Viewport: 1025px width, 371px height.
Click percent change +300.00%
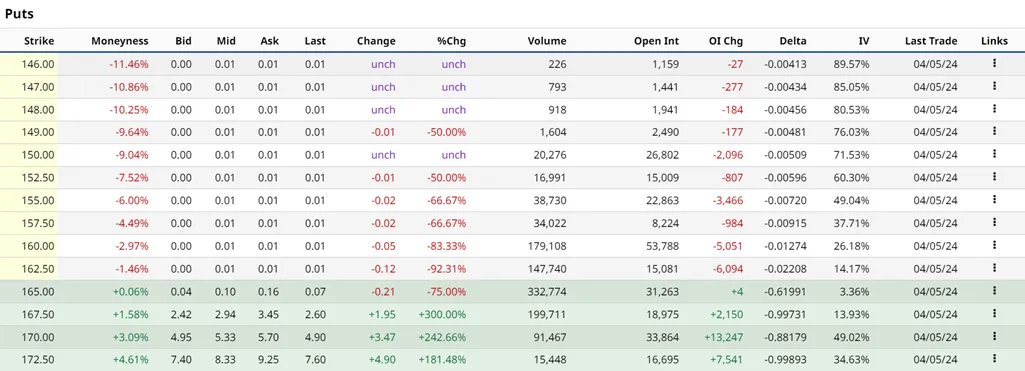coord(443,314)
